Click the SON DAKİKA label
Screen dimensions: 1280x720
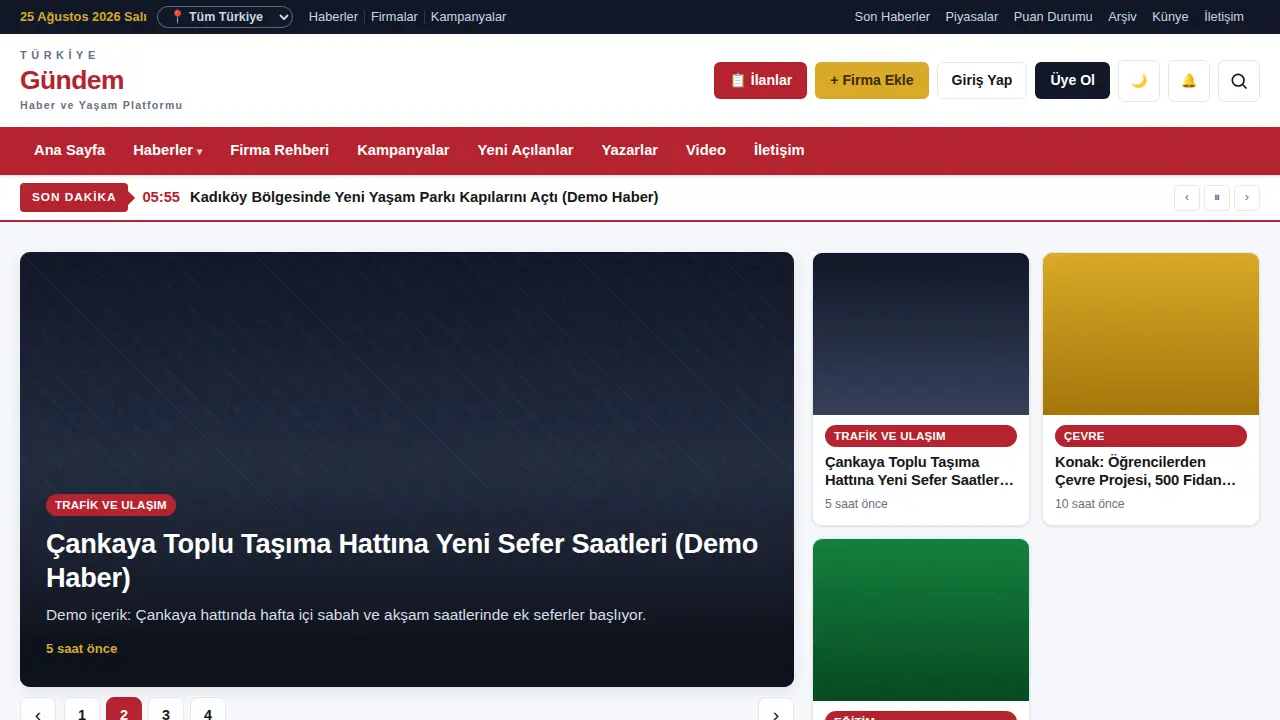click(74, 197)
